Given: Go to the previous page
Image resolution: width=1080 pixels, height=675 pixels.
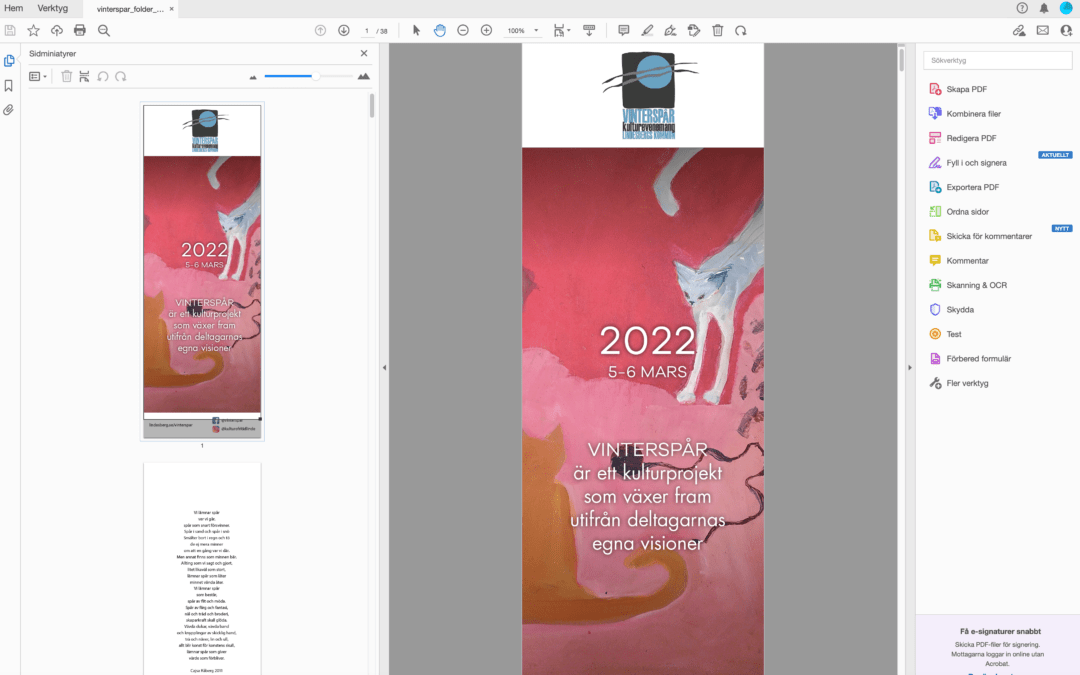Looking at the screenshot, I should 320,30.
